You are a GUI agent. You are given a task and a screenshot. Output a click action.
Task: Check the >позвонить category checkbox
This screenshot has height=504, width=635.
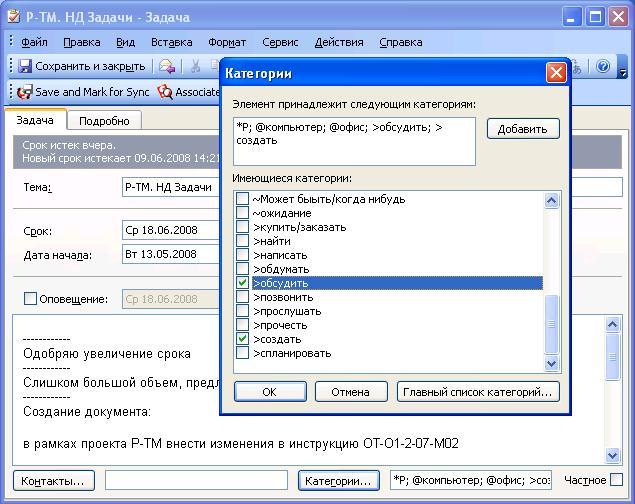(x=242, y=298)
